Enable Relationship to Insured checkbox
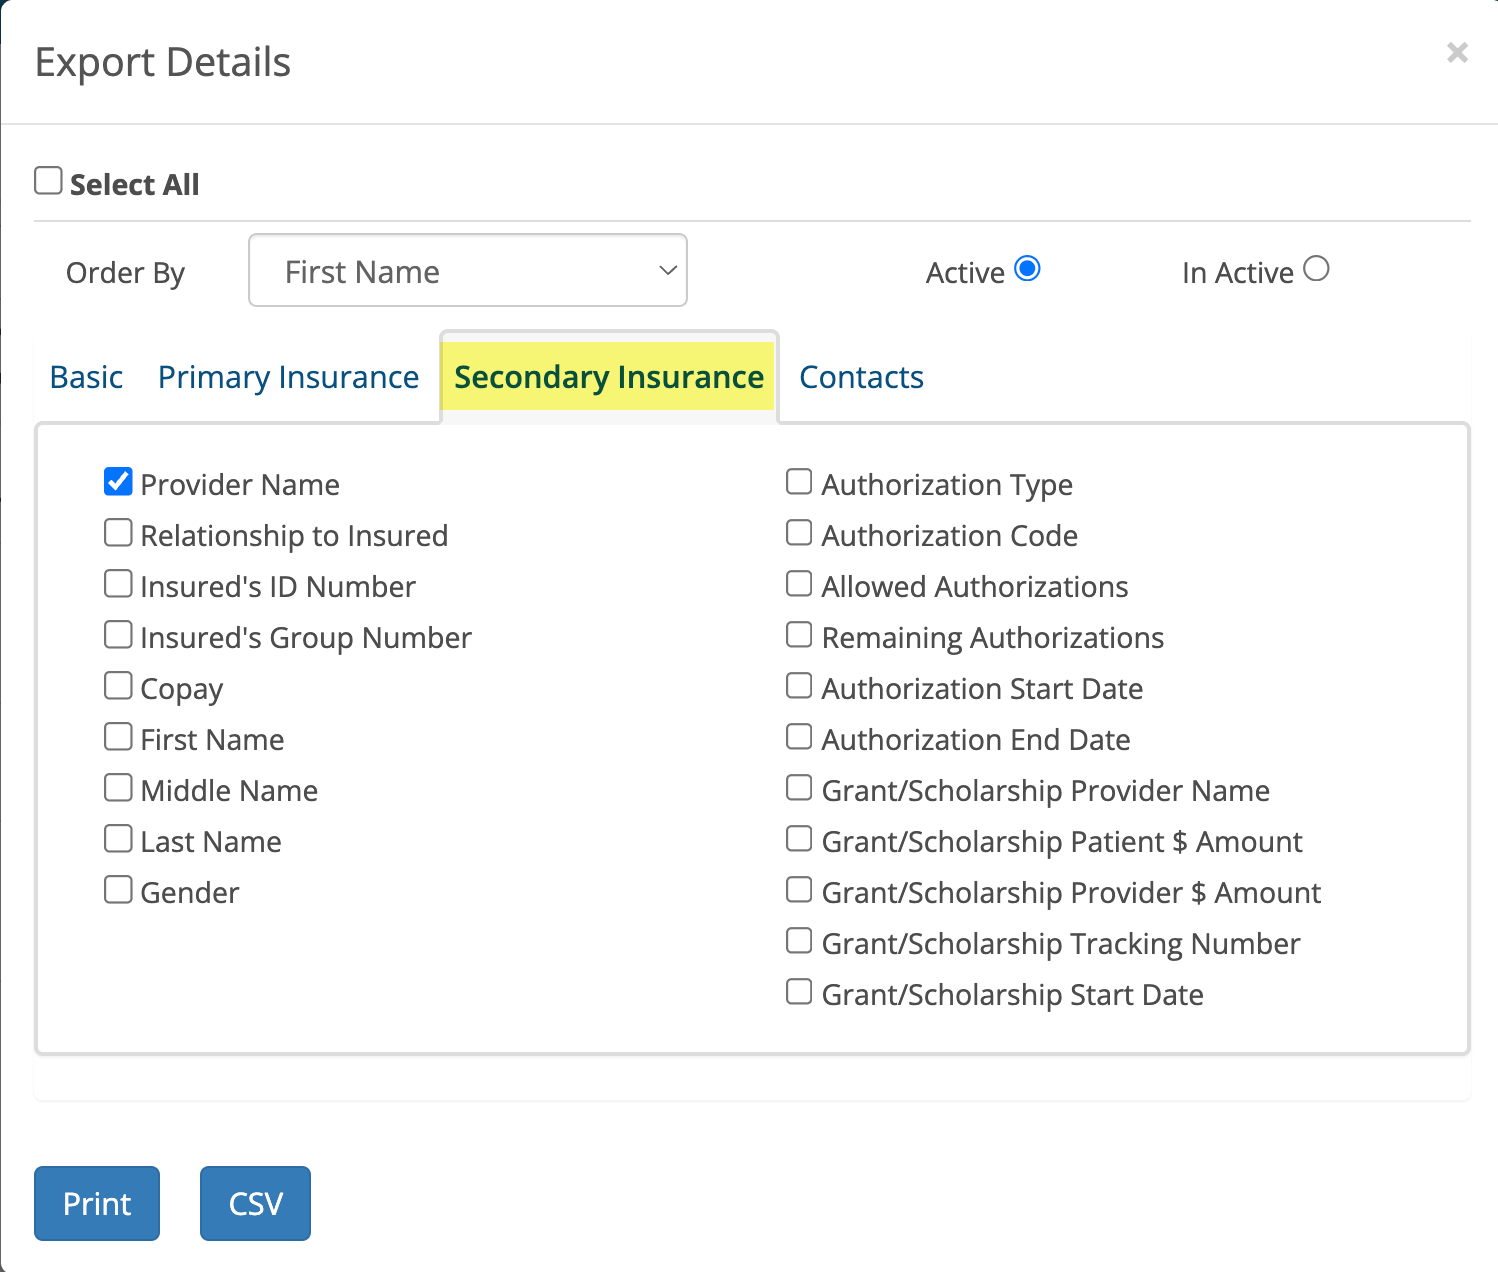This screenshot has height=1272, width=1498. pyautogui.click(x=118, y=533)
